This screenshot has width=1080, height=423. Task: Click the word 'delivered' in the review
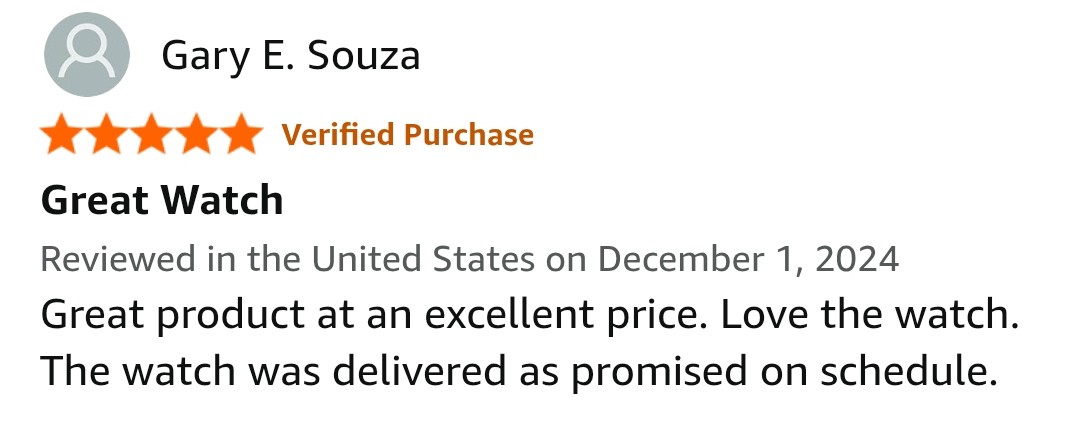tap(419, 371)
